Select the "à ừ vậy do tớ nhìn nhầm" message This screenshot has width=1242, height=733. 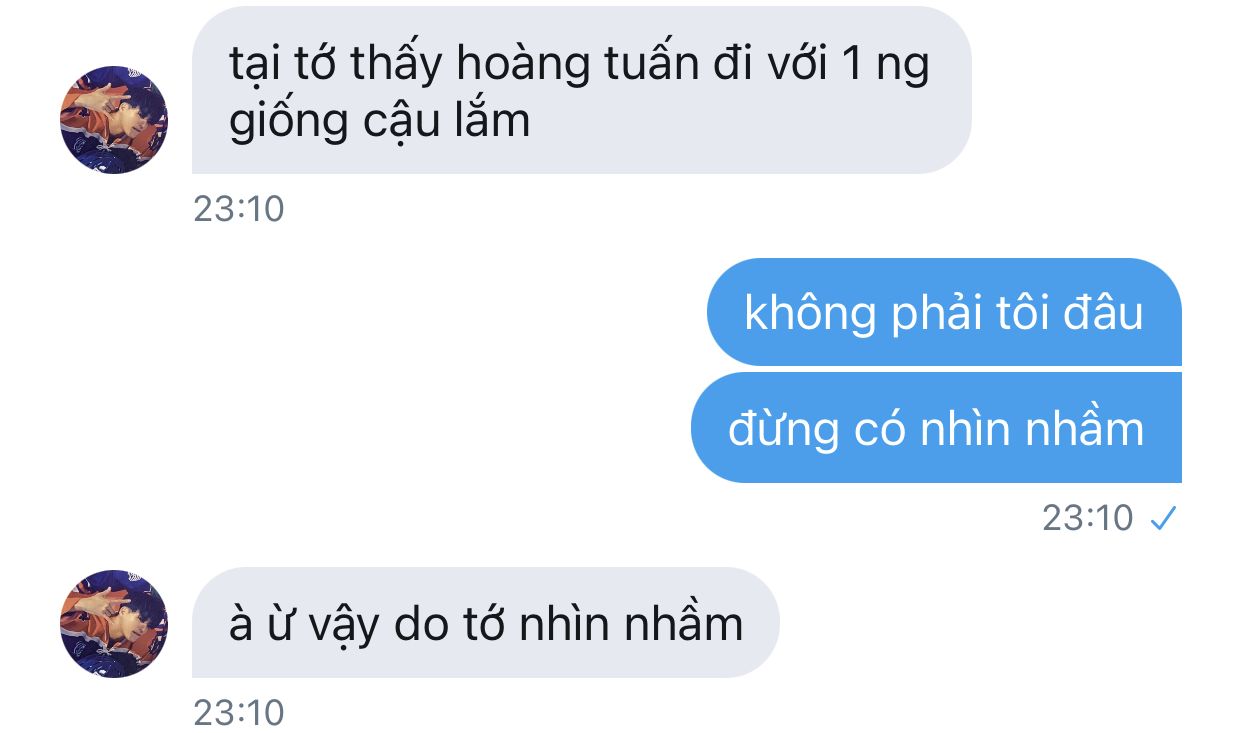point(485,623)
